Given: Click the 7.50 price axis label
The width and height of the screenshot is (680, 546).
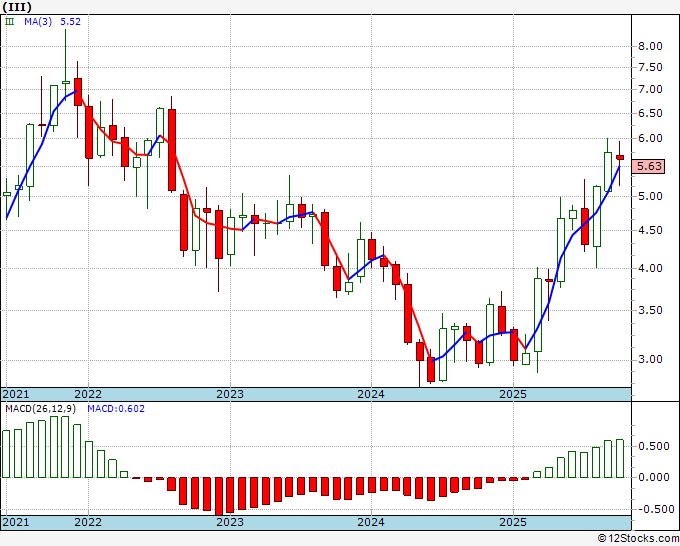Looking at the screenshot, I should tap(650, 67).
